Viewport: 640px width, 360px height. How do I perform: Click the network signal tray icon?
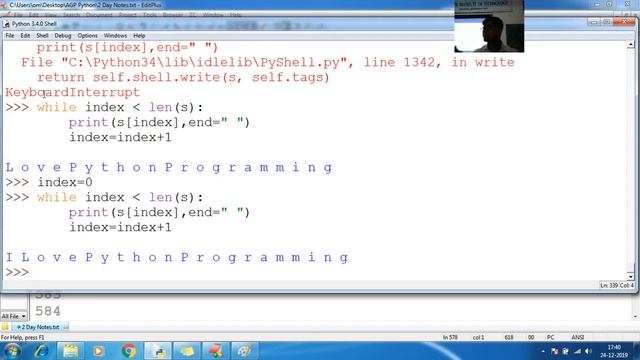[x=577, y=351]
